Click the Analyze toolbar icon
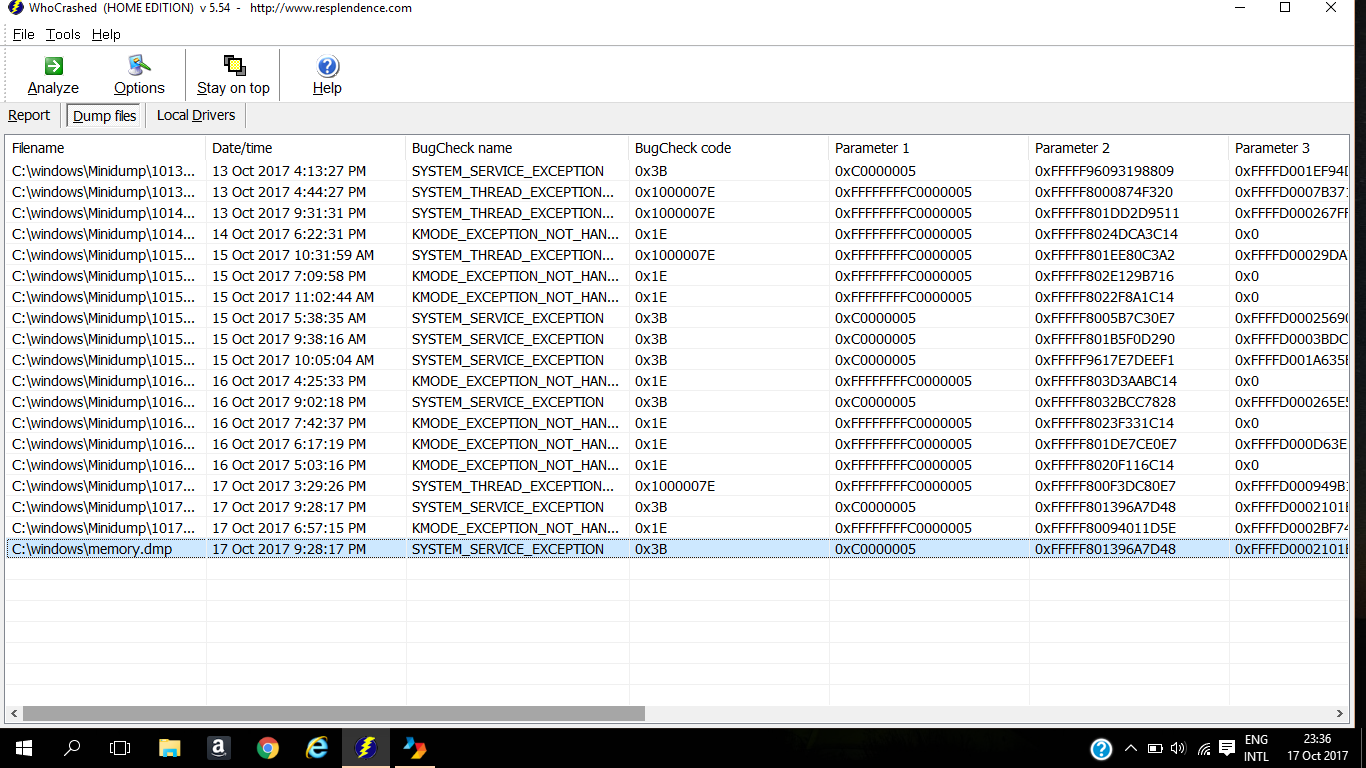This screenshot has height=768, width=1366. click(x=54, y=66)
